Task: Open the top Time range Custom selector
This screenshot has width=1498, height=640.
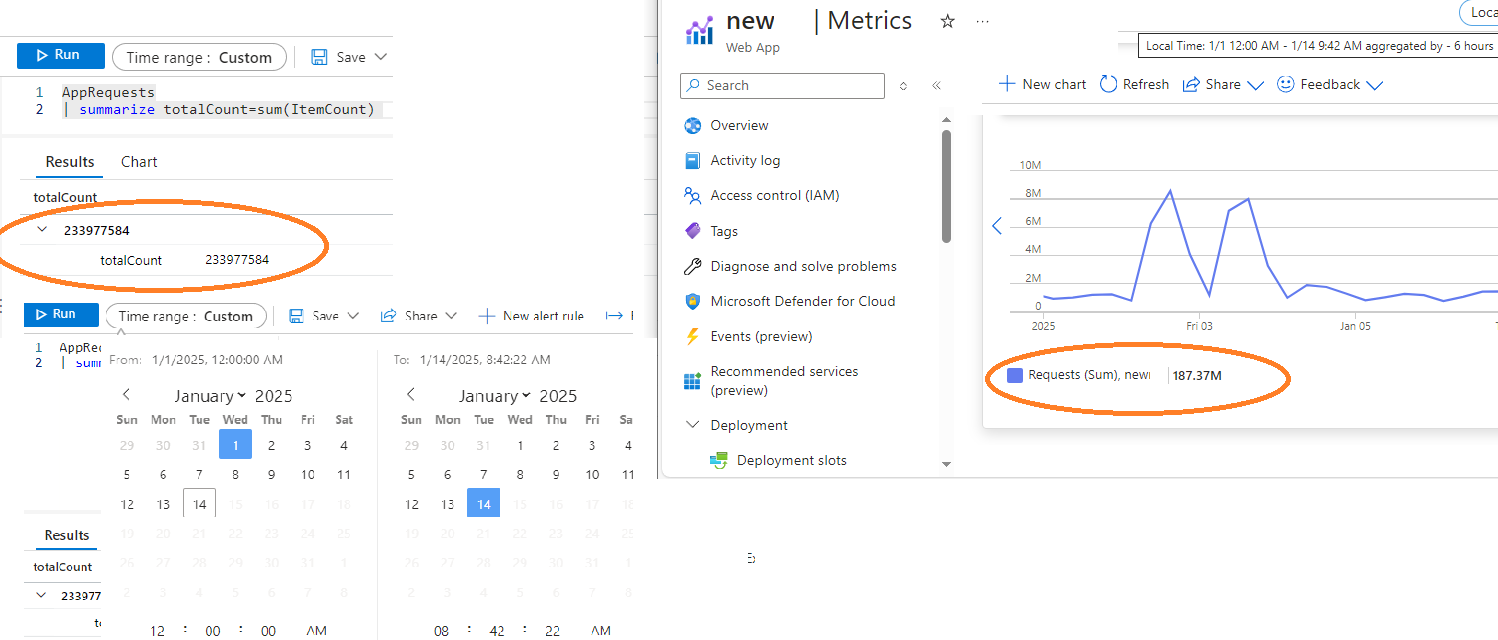Action: 199,57
